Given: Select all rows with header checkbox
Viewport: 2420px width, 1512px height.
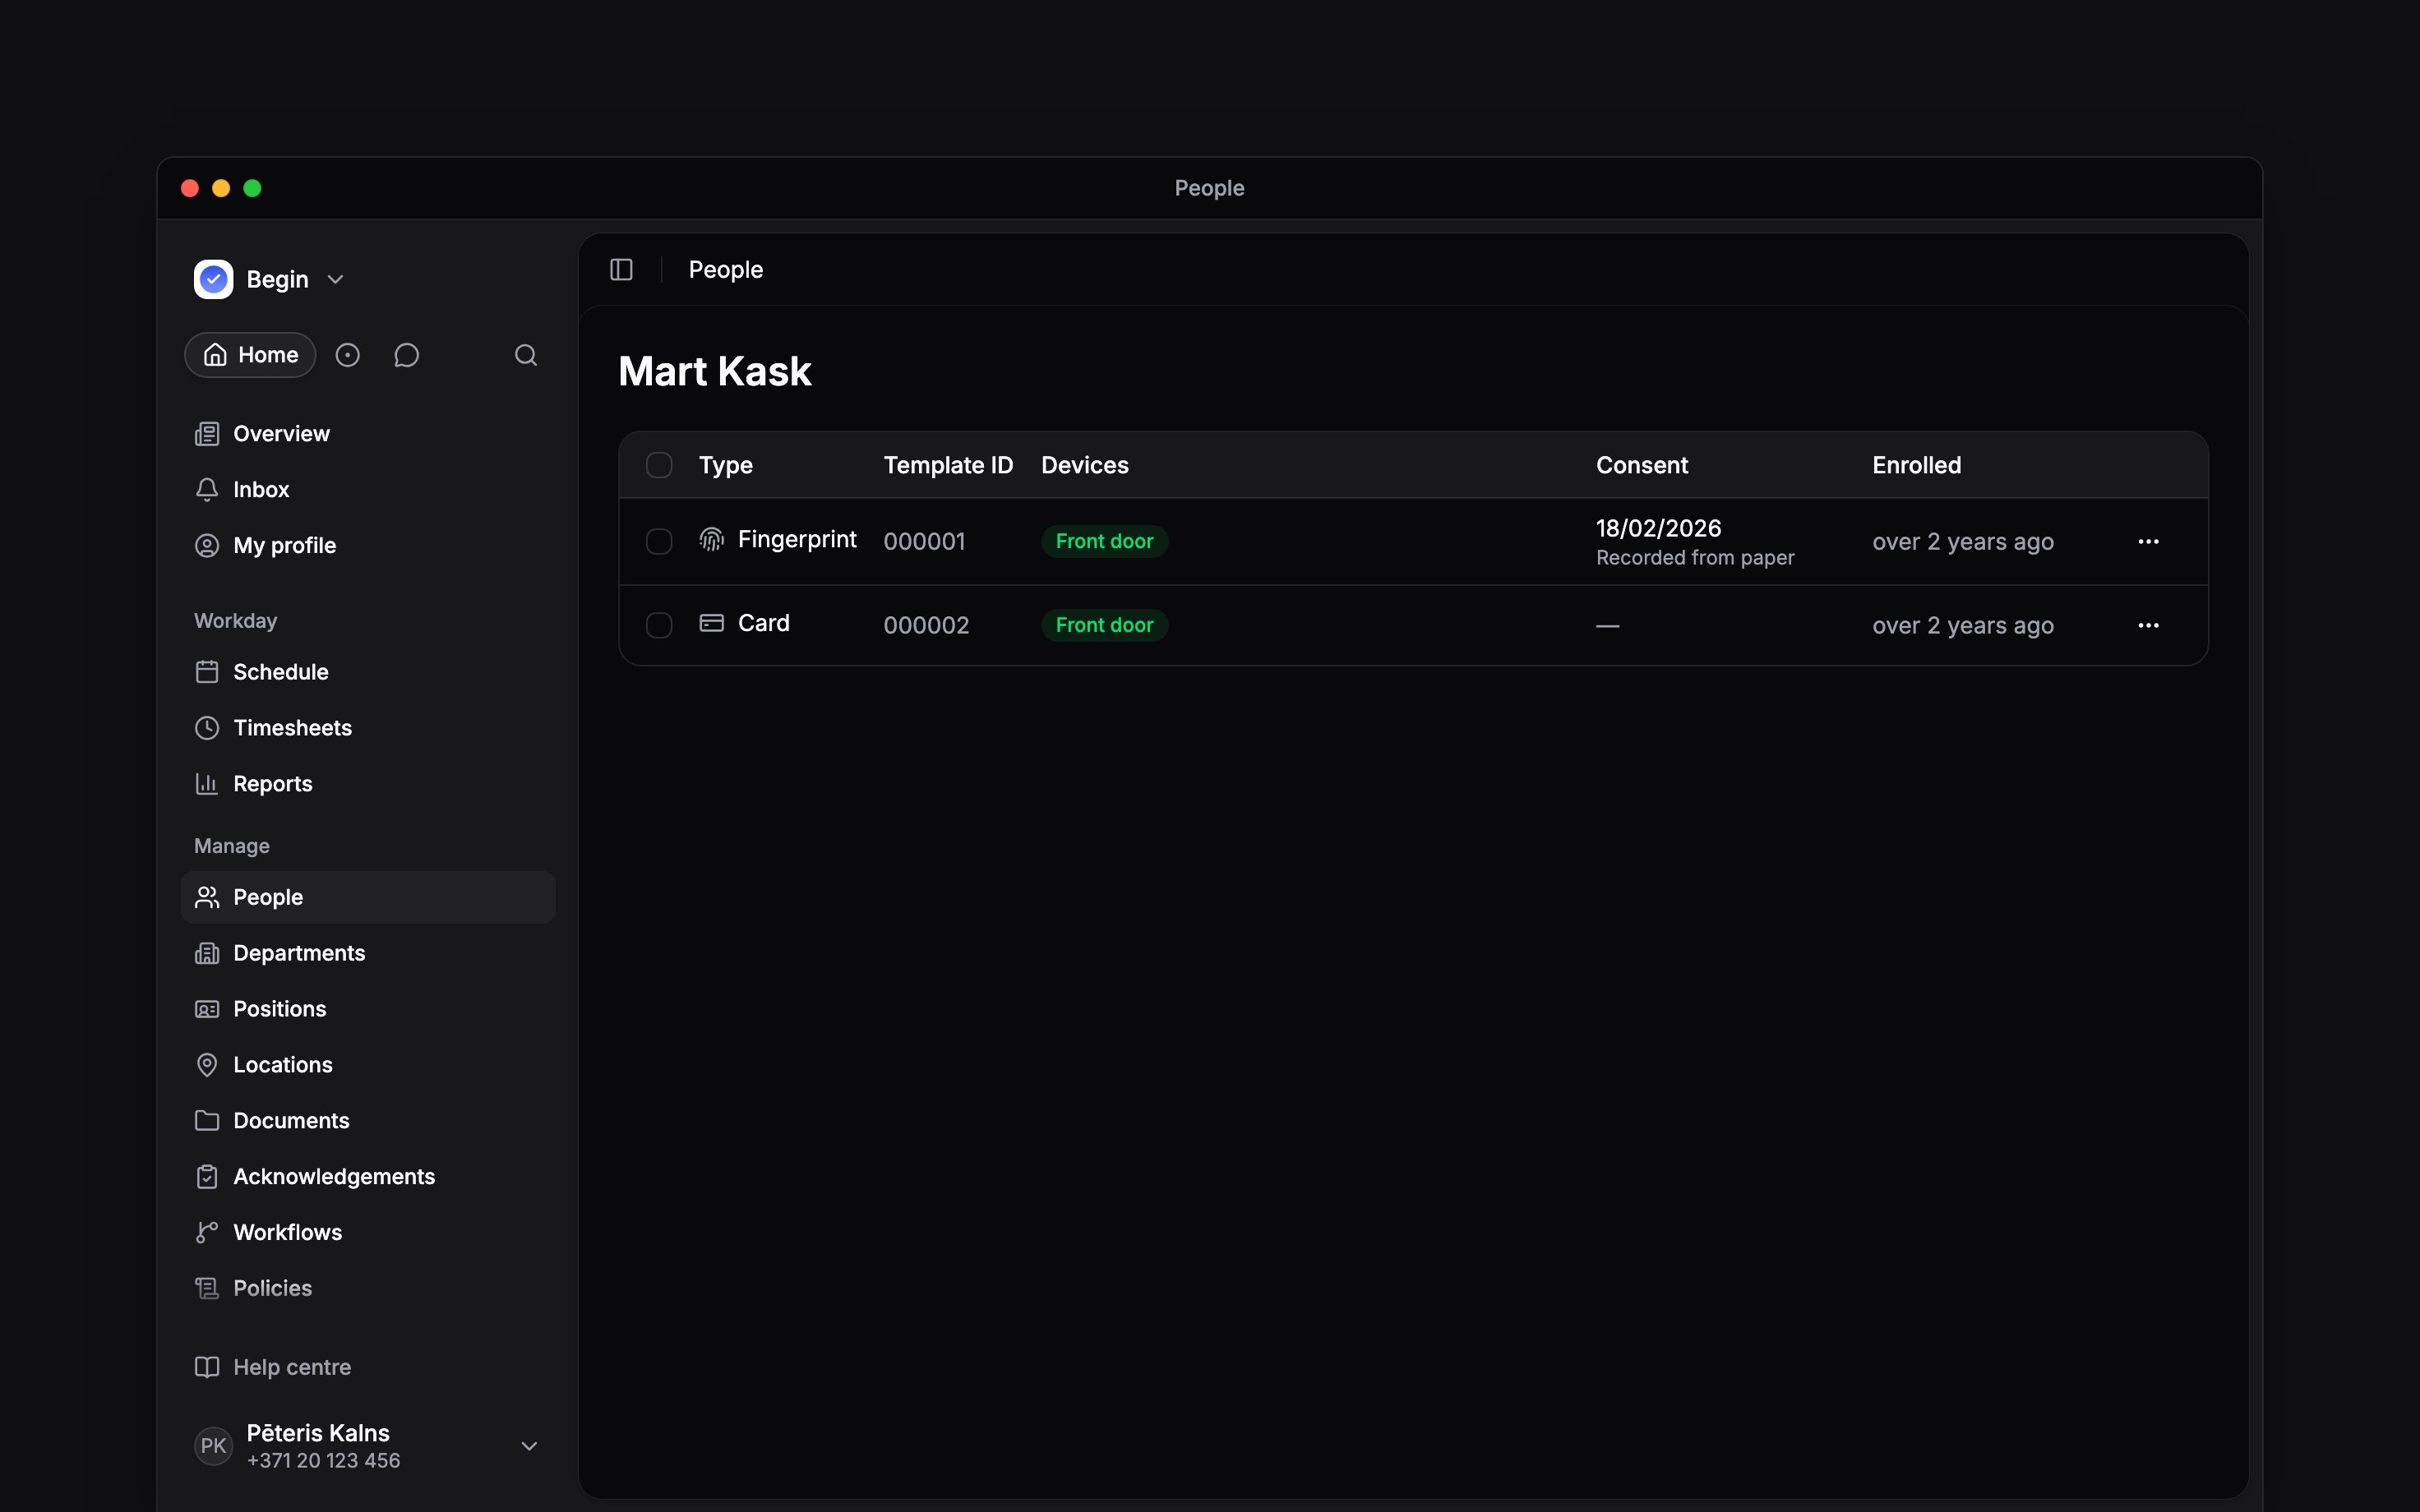Looking at the screenshot, I should pyautogui.click(x=659, y=465).
